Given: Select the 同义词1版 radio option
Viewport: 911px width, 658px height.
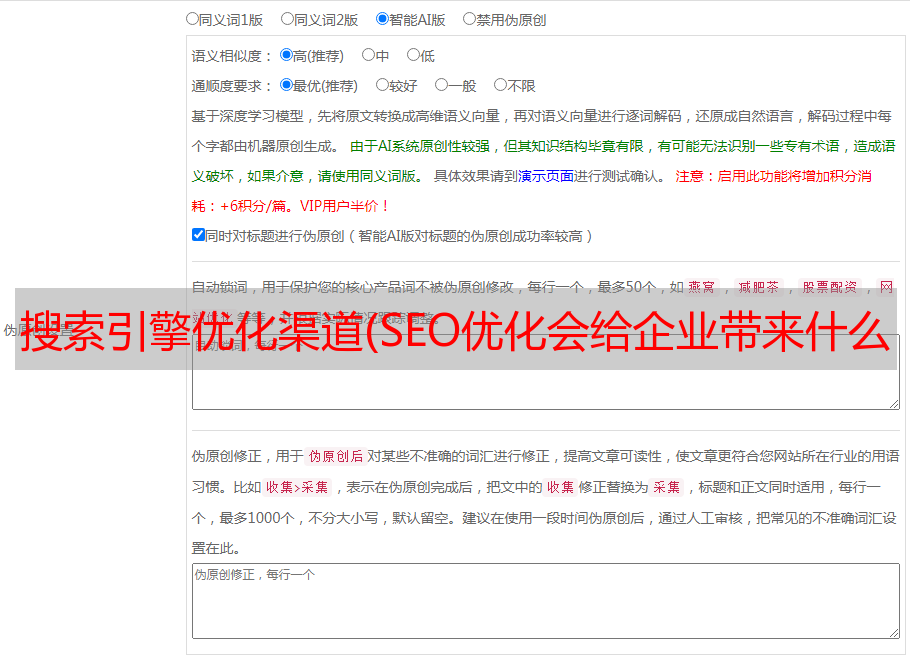Looking at the screenshot, I should pos(193,19).
